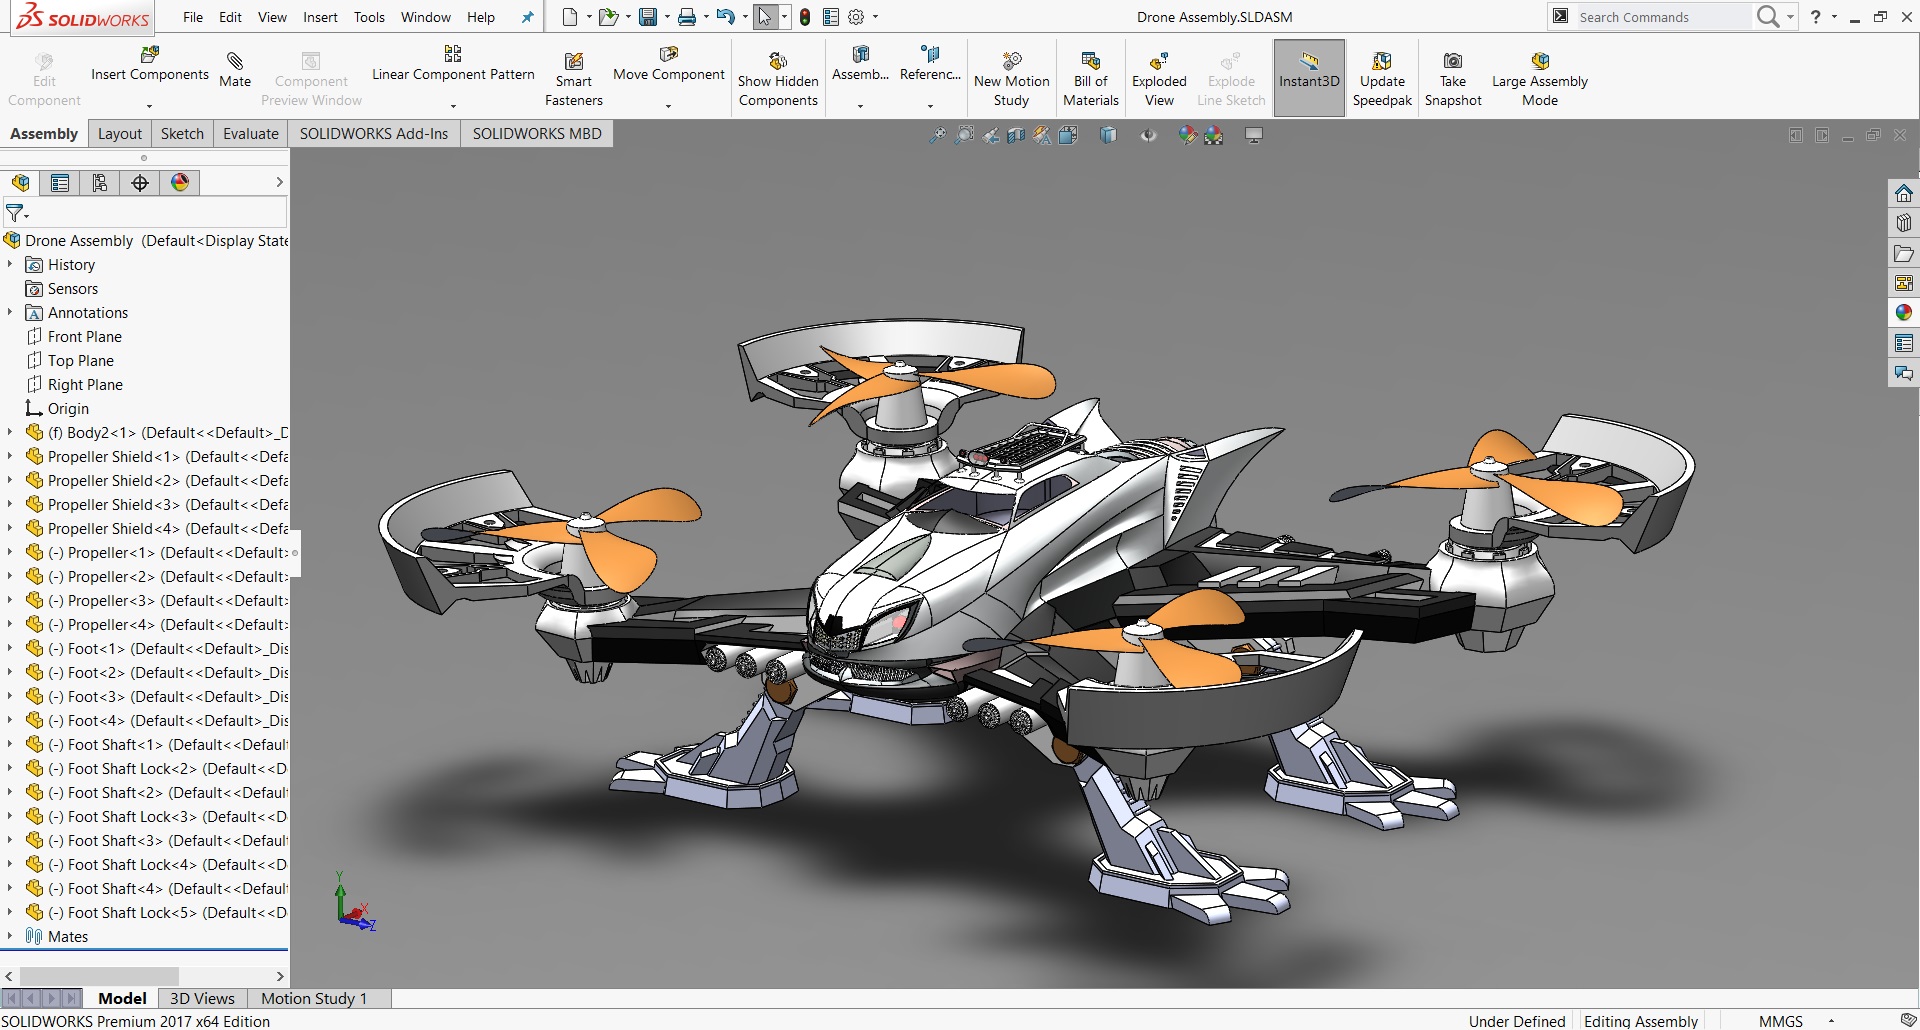Image resolution: width=1920 pixels, height=1030 pixels.
Task: Toggle Large Assembly Mode
Action: [1540, 75]
